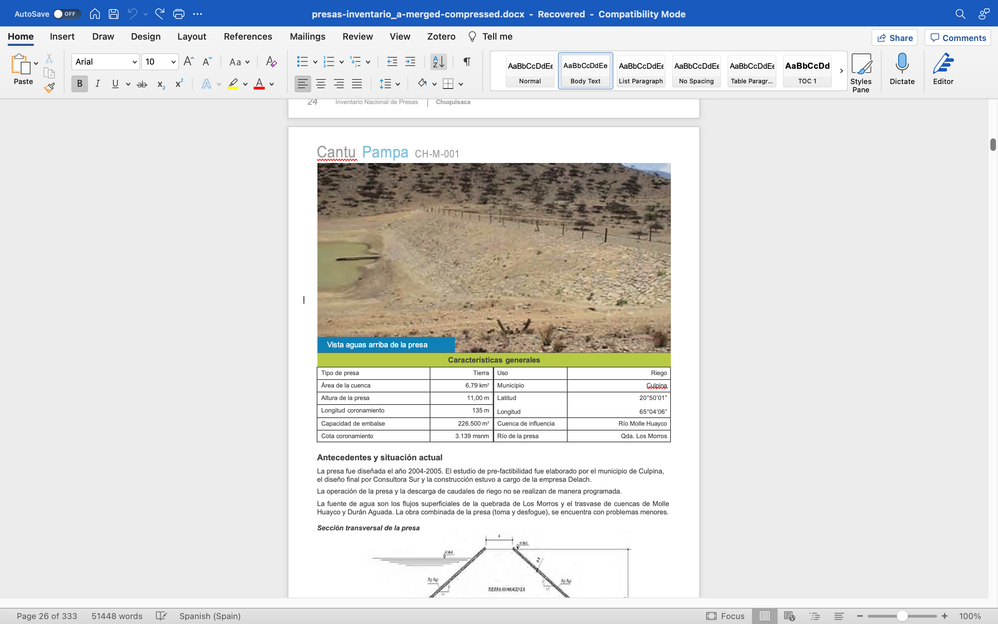Viewport: 998px width, 624px height.
Task: Switch to Outline view in status bar
Action: pyautogui.click(x=815, y=616)
